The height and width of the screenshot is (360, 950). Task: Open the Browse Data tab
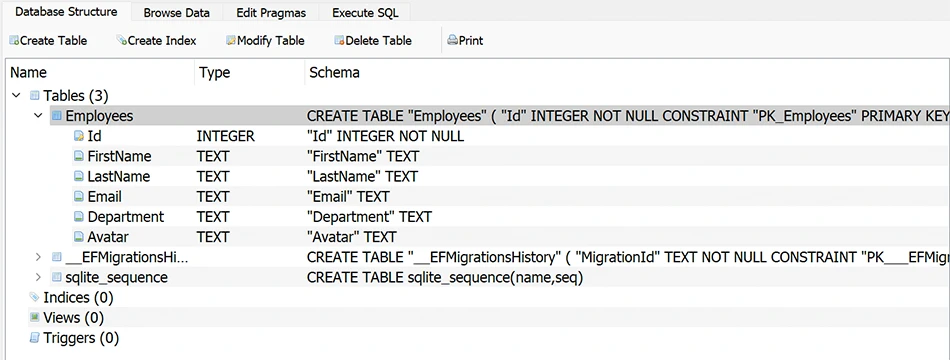pyautogui.click(x=176, y=12)
